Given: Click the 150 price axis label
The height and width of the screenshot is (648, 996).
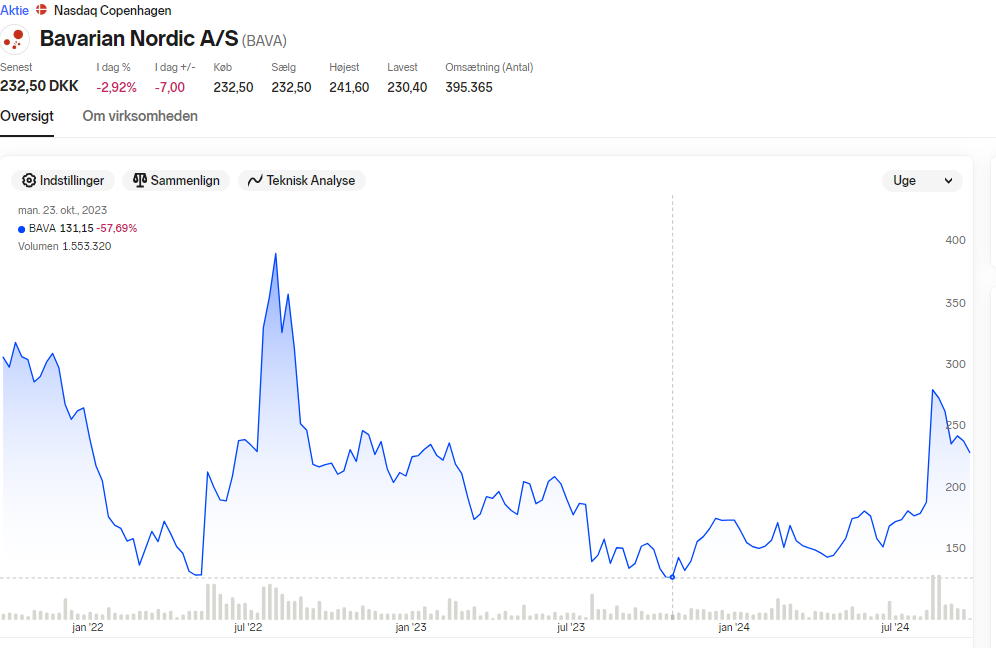Looking at the screenshot, I should 955,548.
